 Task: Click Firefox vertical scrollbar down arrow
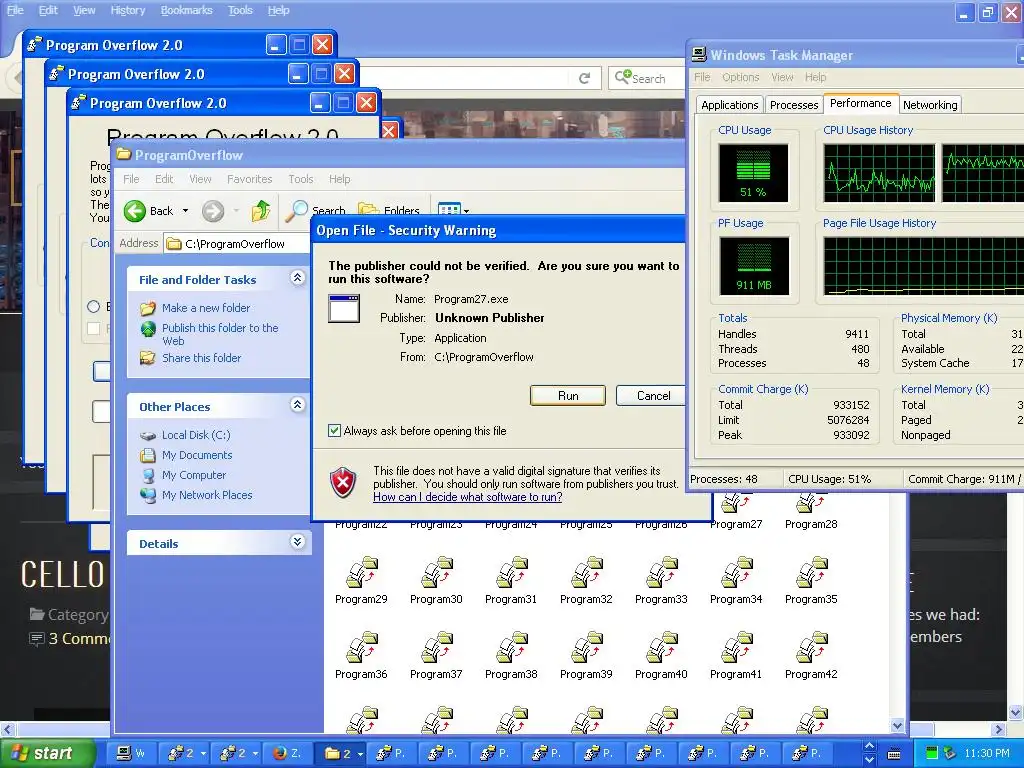tap(1016, 712)
